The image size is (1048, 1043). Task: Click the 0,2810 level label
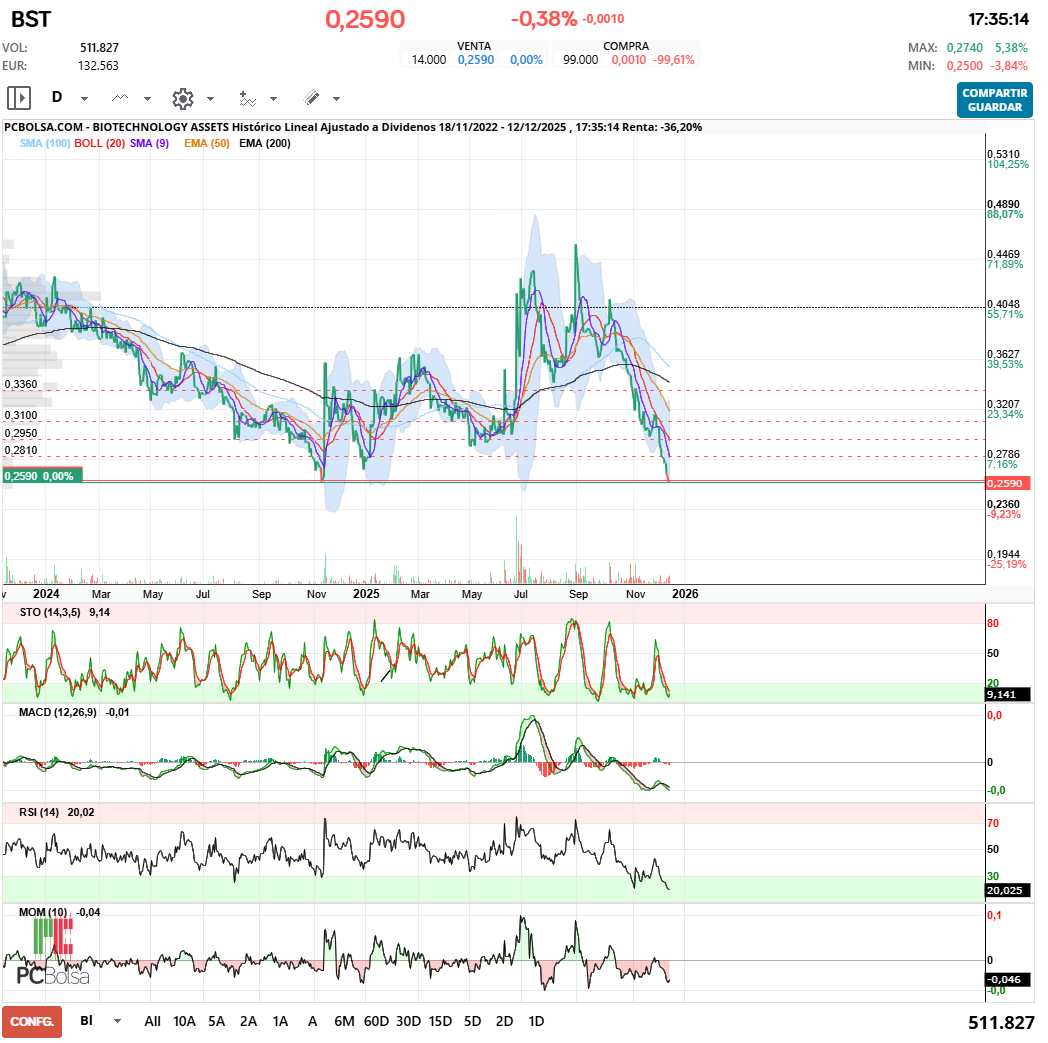(x=21, y=450)
